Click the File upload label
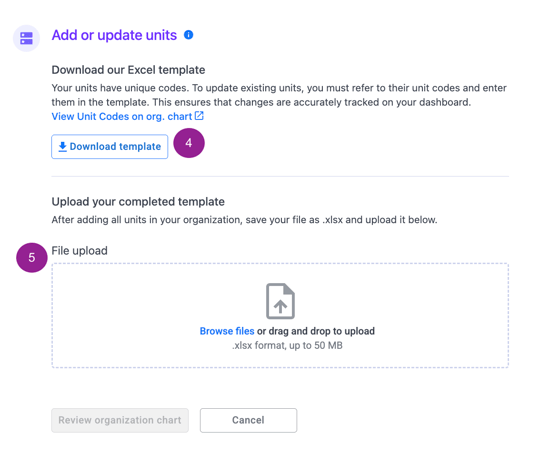The image size is (560, 453). [79, 250]
